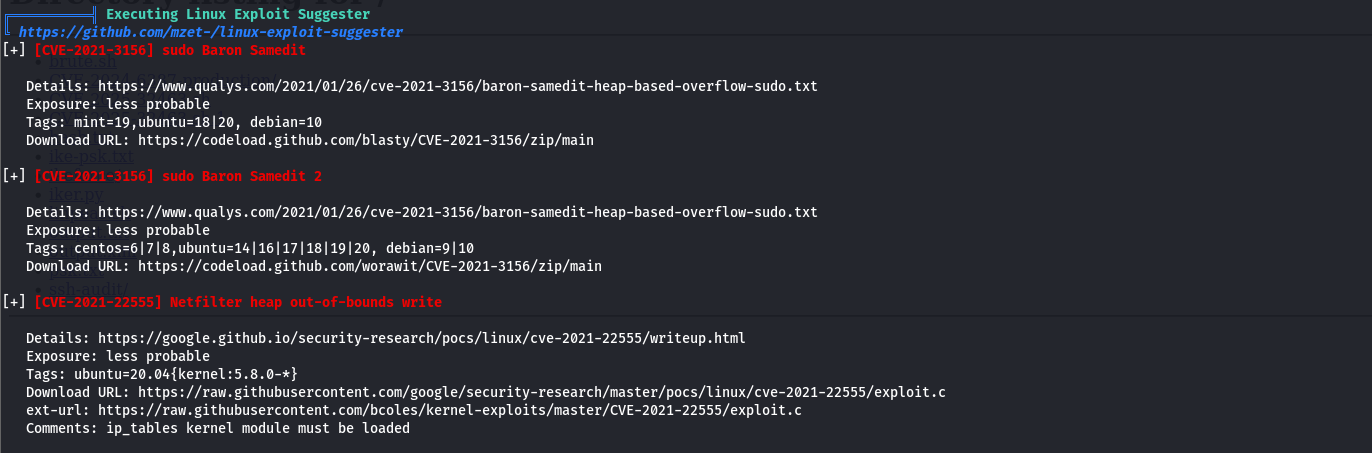
Task: Click the ip_tables kernel module Comments line
Action: click(x=218, y=428)
